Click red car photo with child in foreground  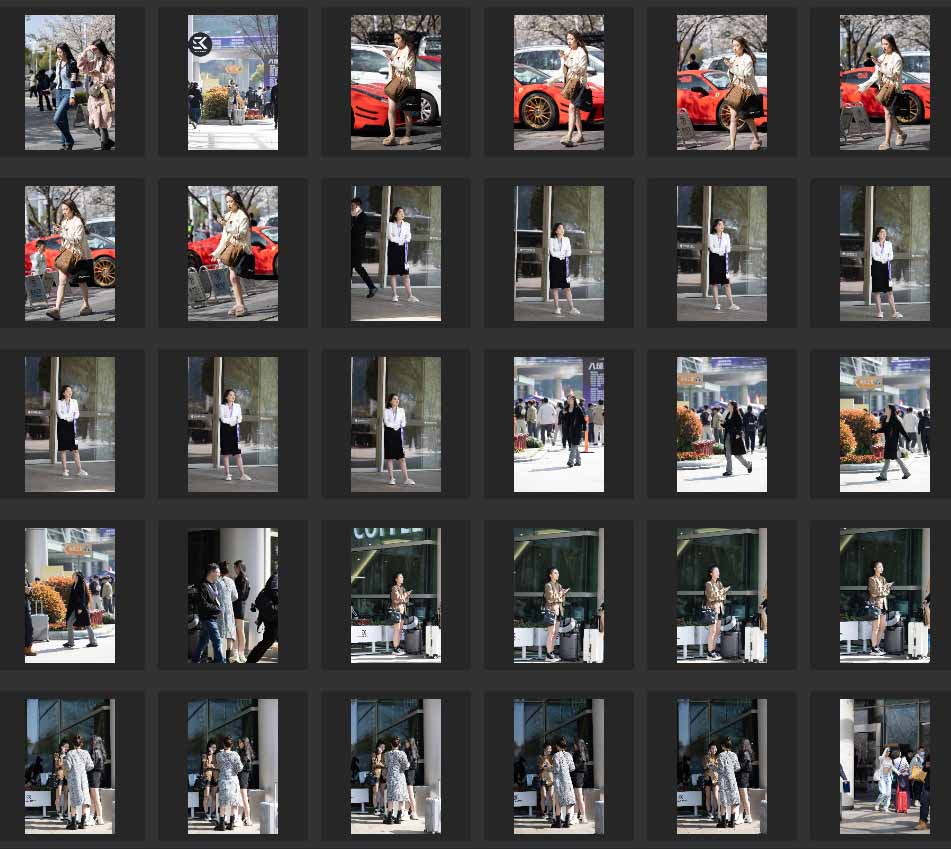(x=70, y=253)
